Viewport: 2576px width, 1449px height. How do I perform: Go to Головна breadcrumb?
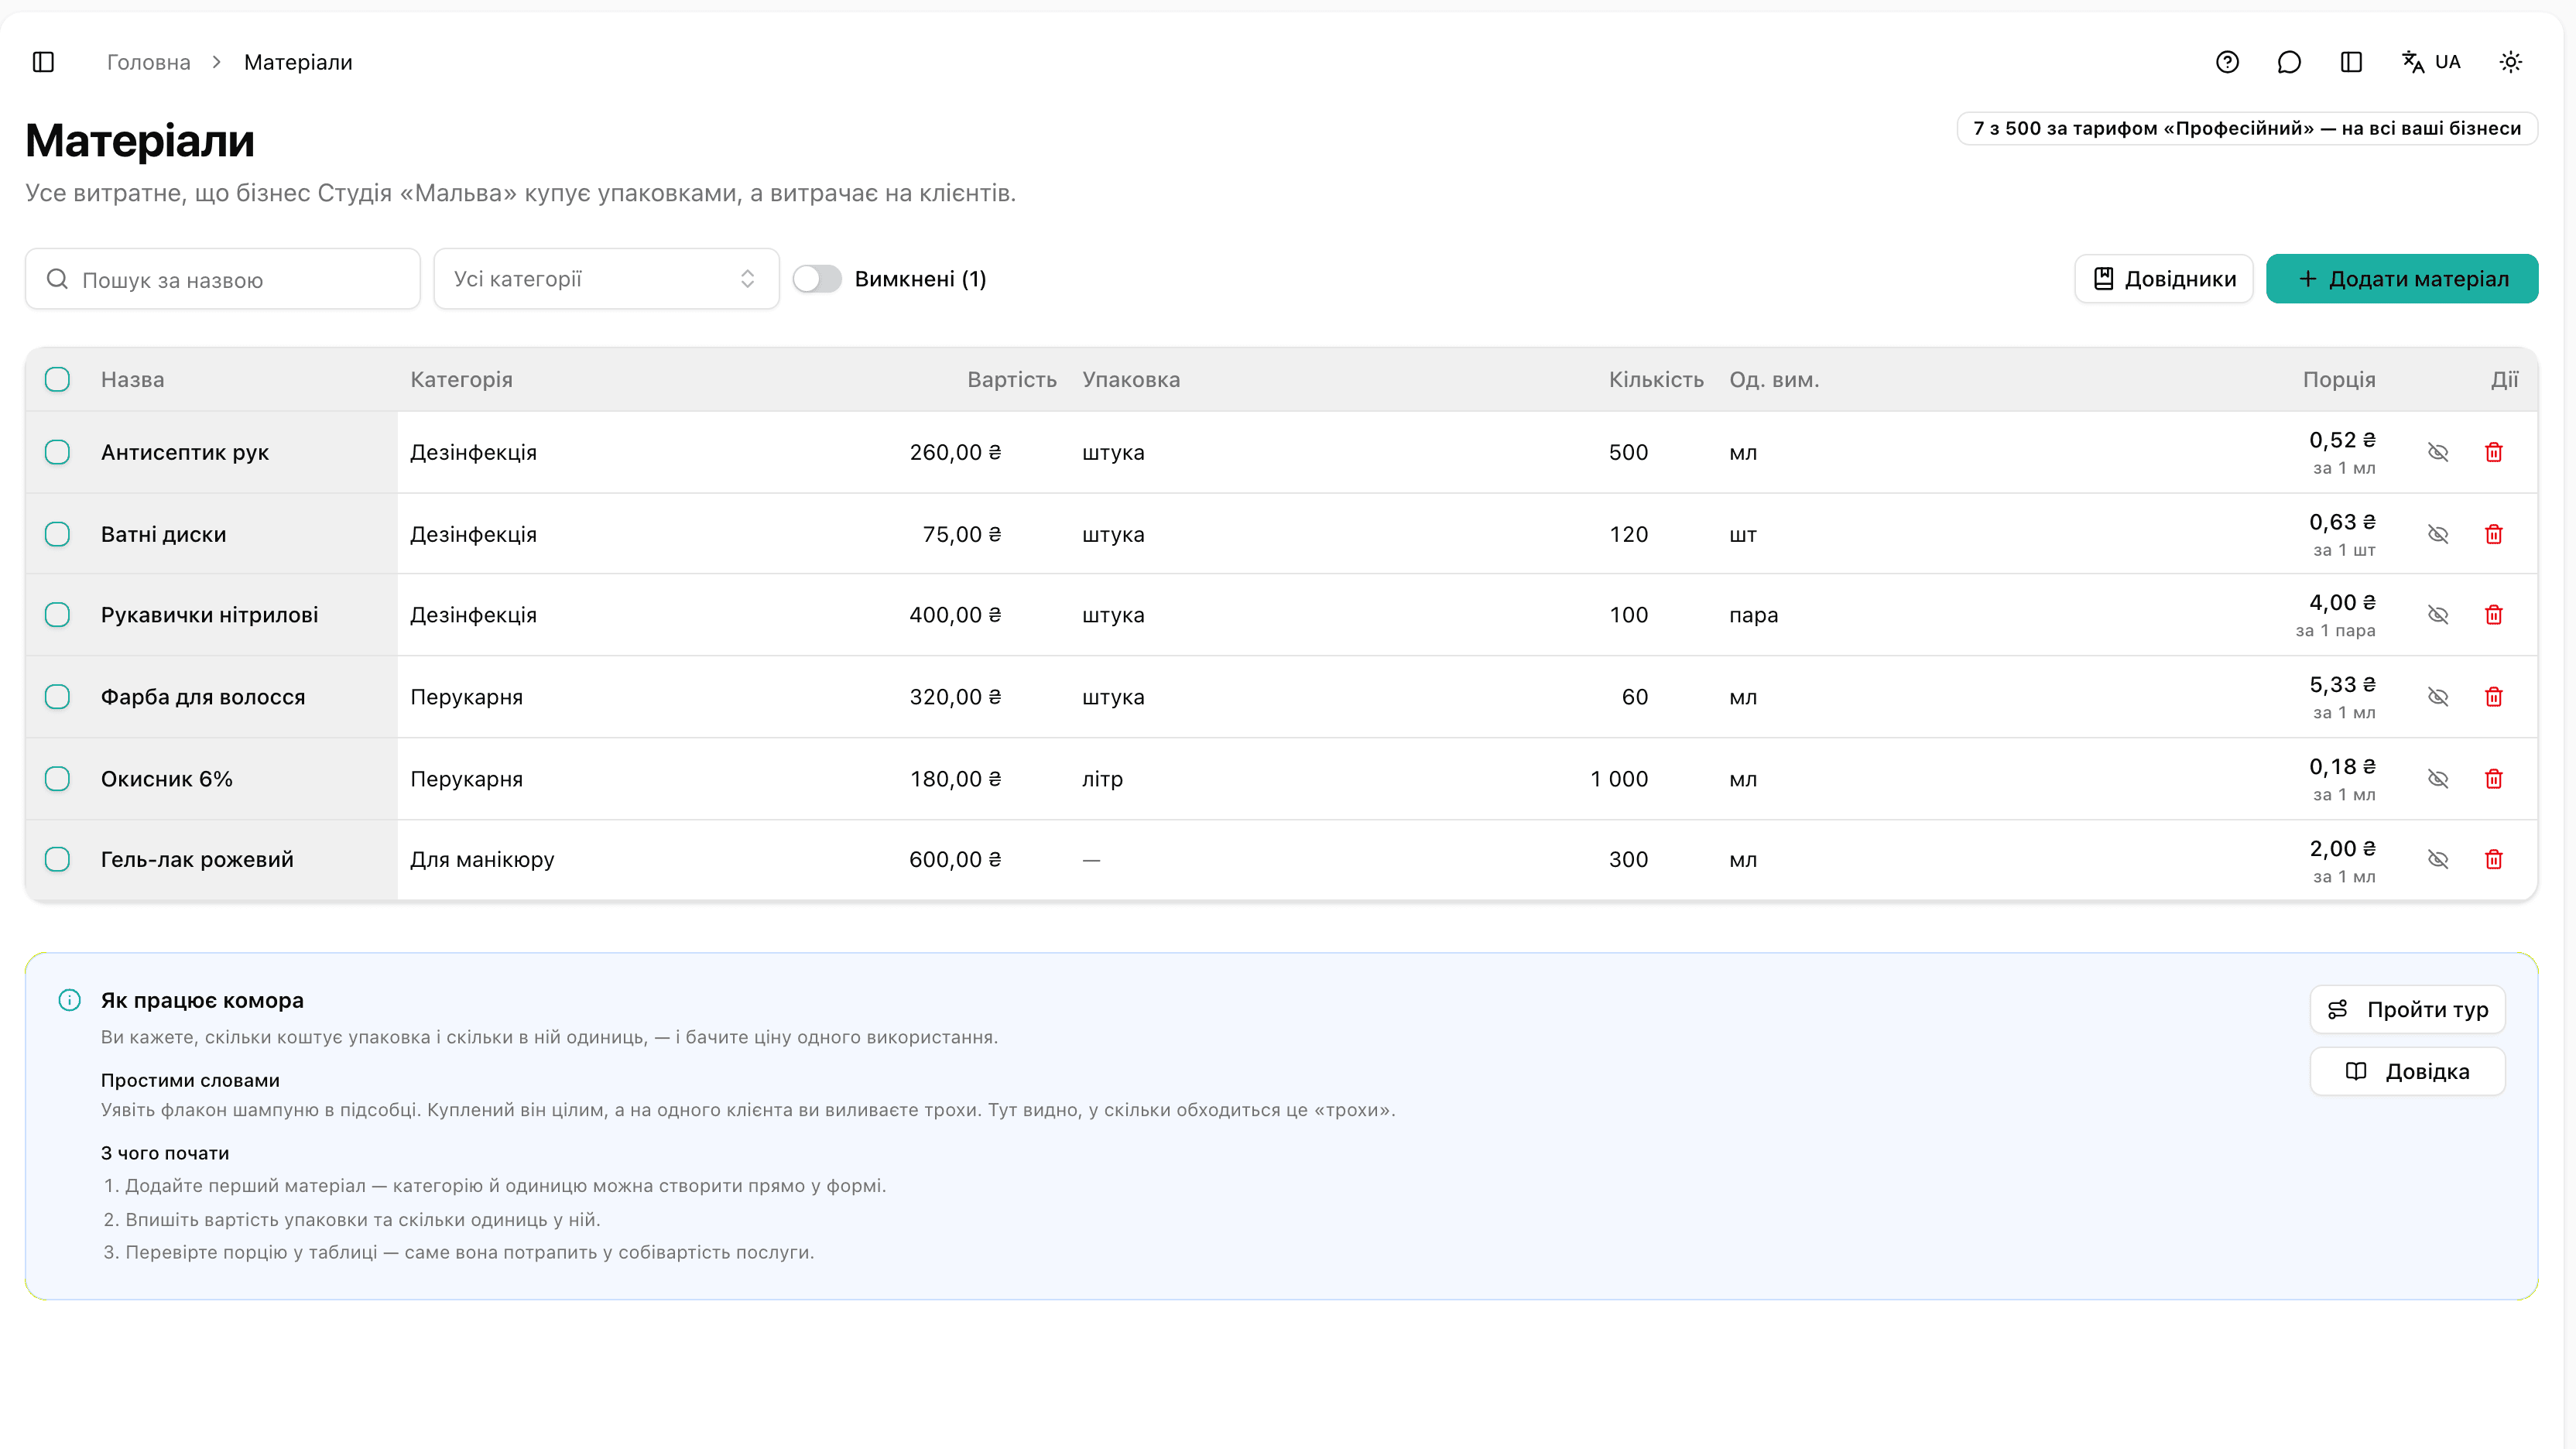(148, 62)
